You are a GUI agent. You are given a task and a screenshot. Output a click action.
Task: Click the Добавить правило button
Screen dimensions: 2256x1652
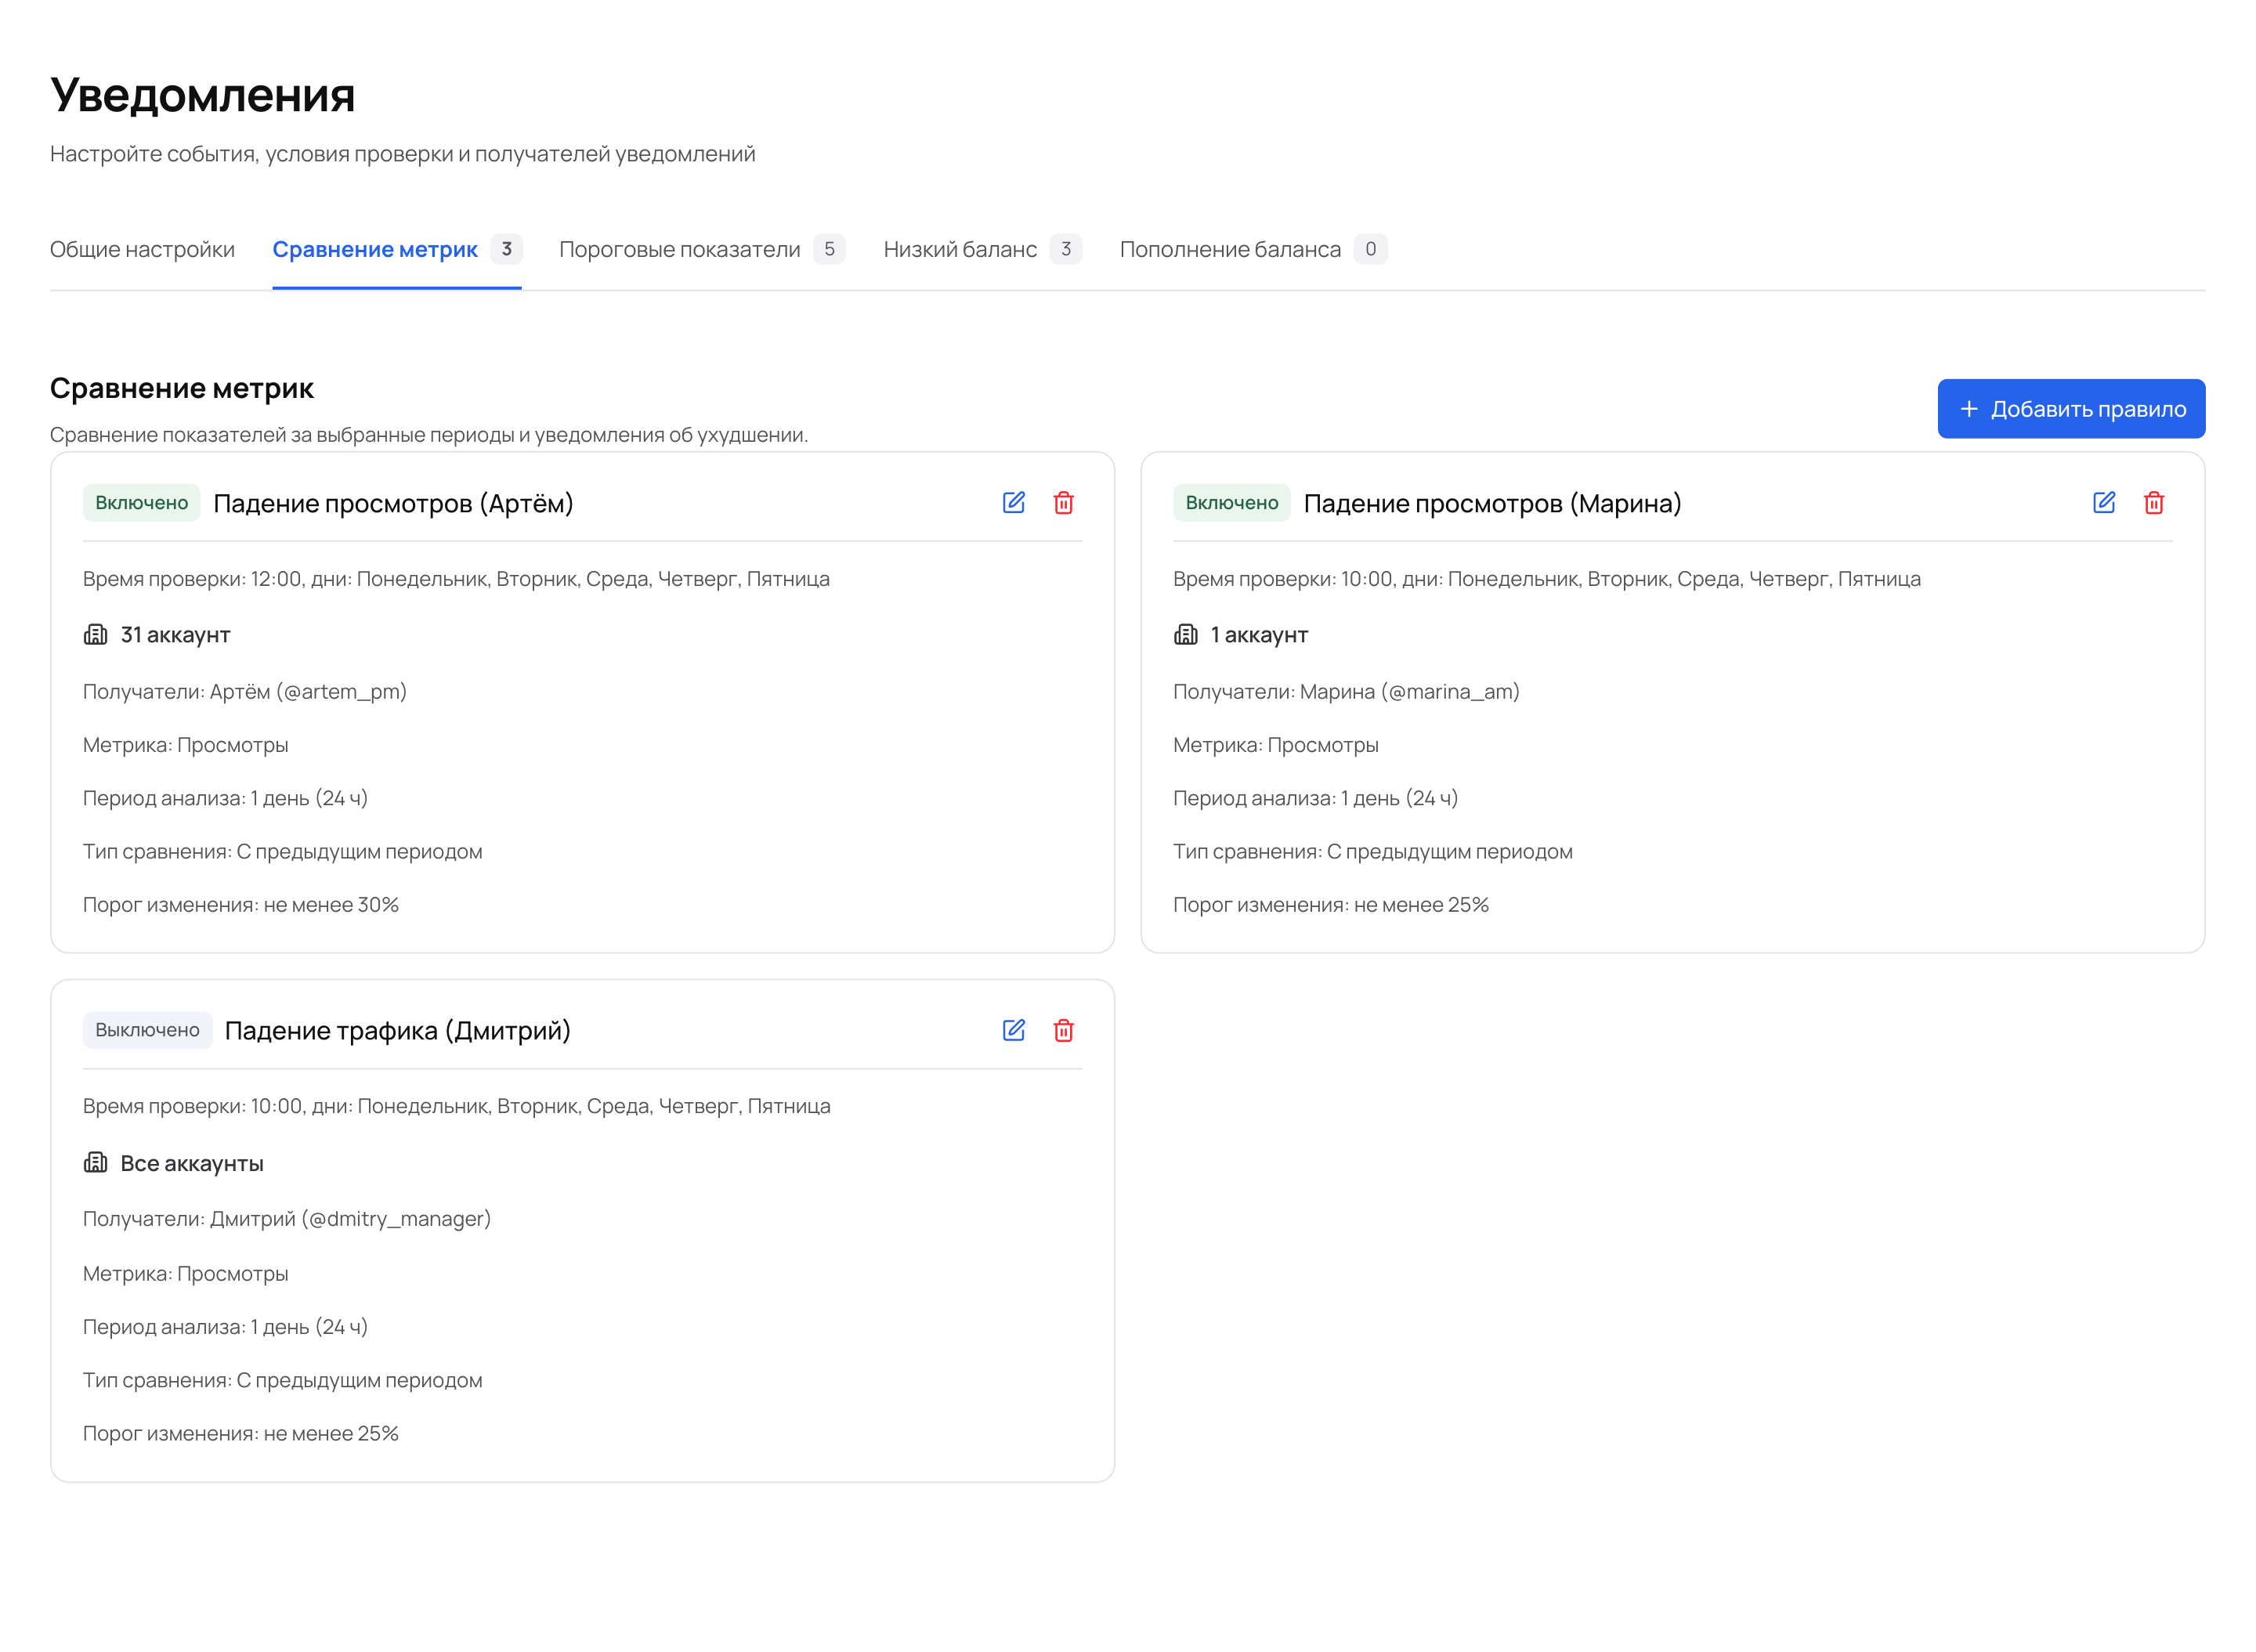[2070, 409]
